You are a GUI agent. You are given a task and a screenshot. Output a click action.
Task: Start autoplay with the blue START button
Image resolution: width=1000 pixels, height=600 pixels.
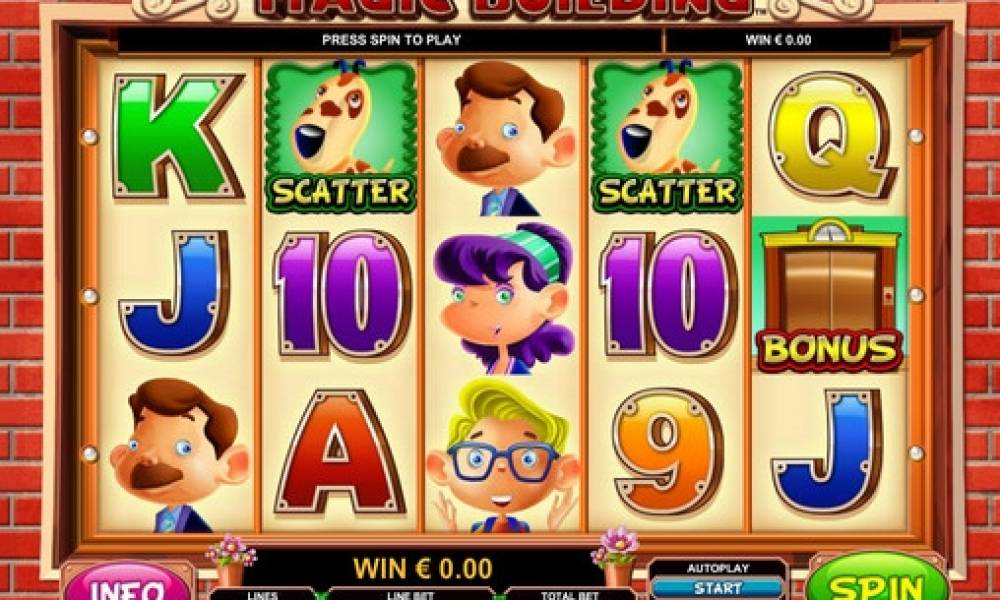(x=718, y=587)
